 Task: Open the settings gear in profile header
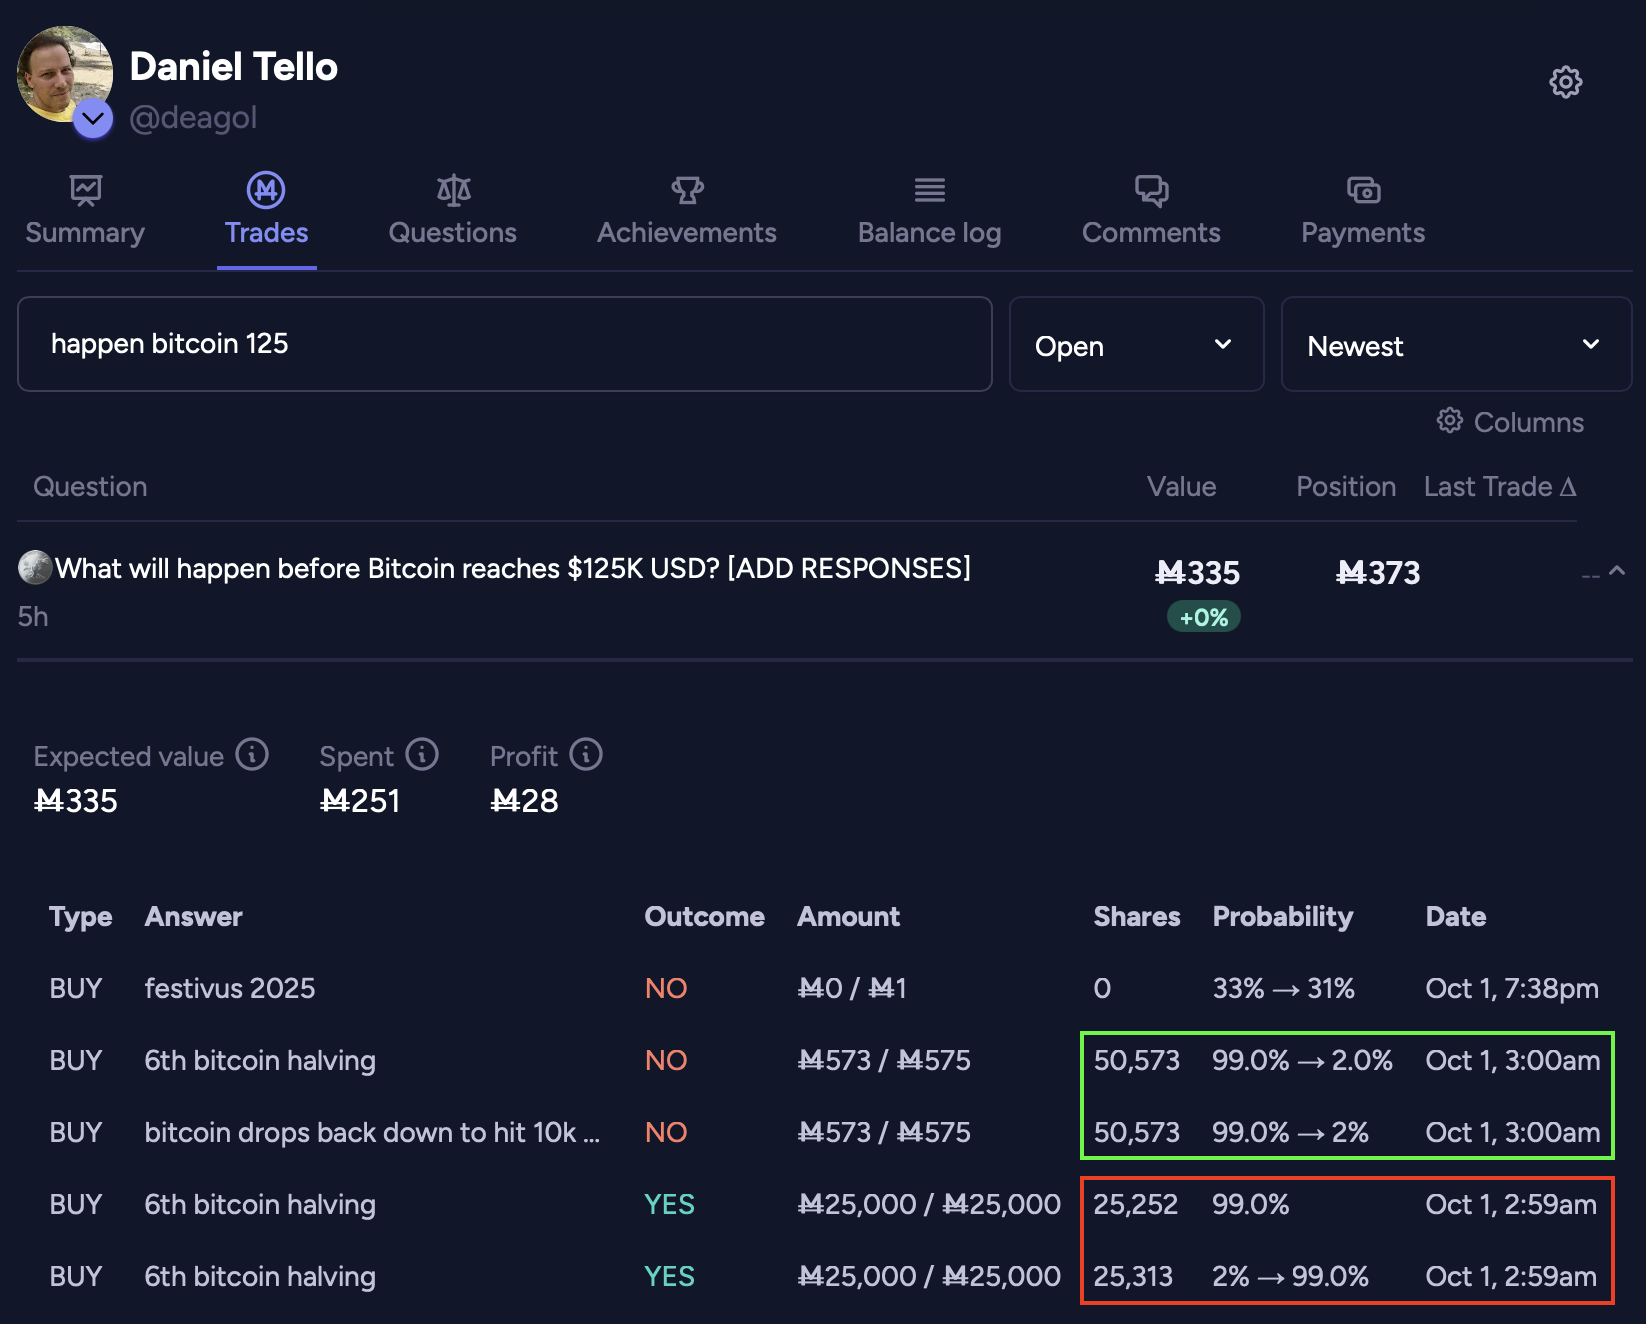1565,82
